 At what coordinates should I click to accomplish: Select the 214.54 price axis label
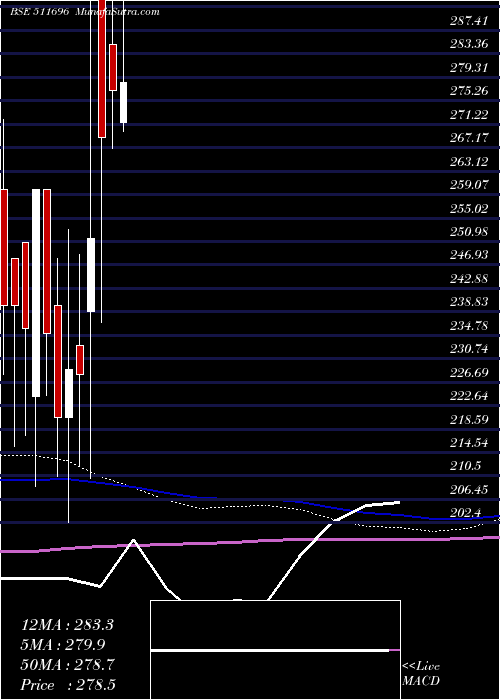point(468,443)
